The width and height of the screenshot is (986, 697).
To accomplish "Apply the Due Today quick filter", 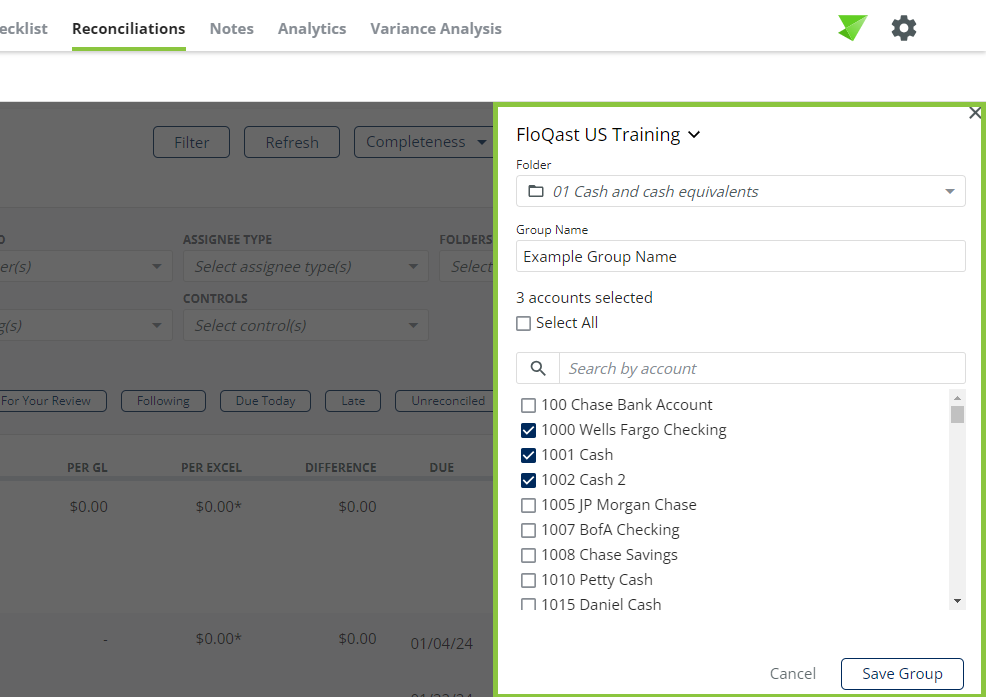I will pos(265,401).
